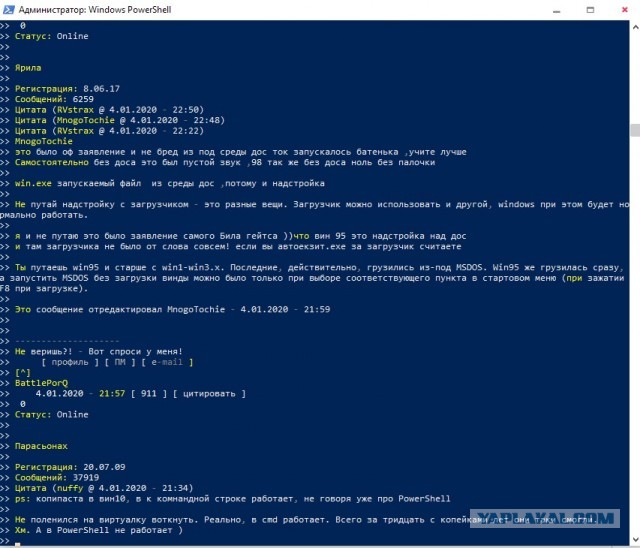The image size is (640, 548).
Task: Click the line starting 'это было оф заявление'
Action: pos(240,152)
